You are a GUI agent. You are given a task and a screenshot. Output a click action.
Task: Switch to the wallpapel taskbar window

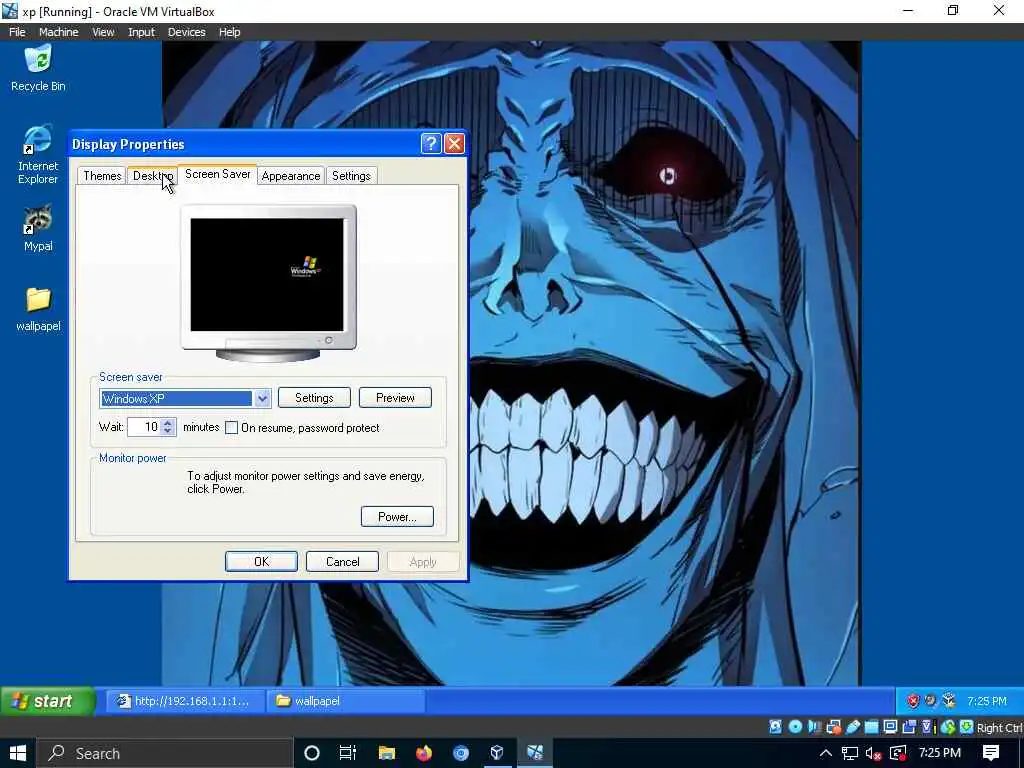[x=346, y=701]
